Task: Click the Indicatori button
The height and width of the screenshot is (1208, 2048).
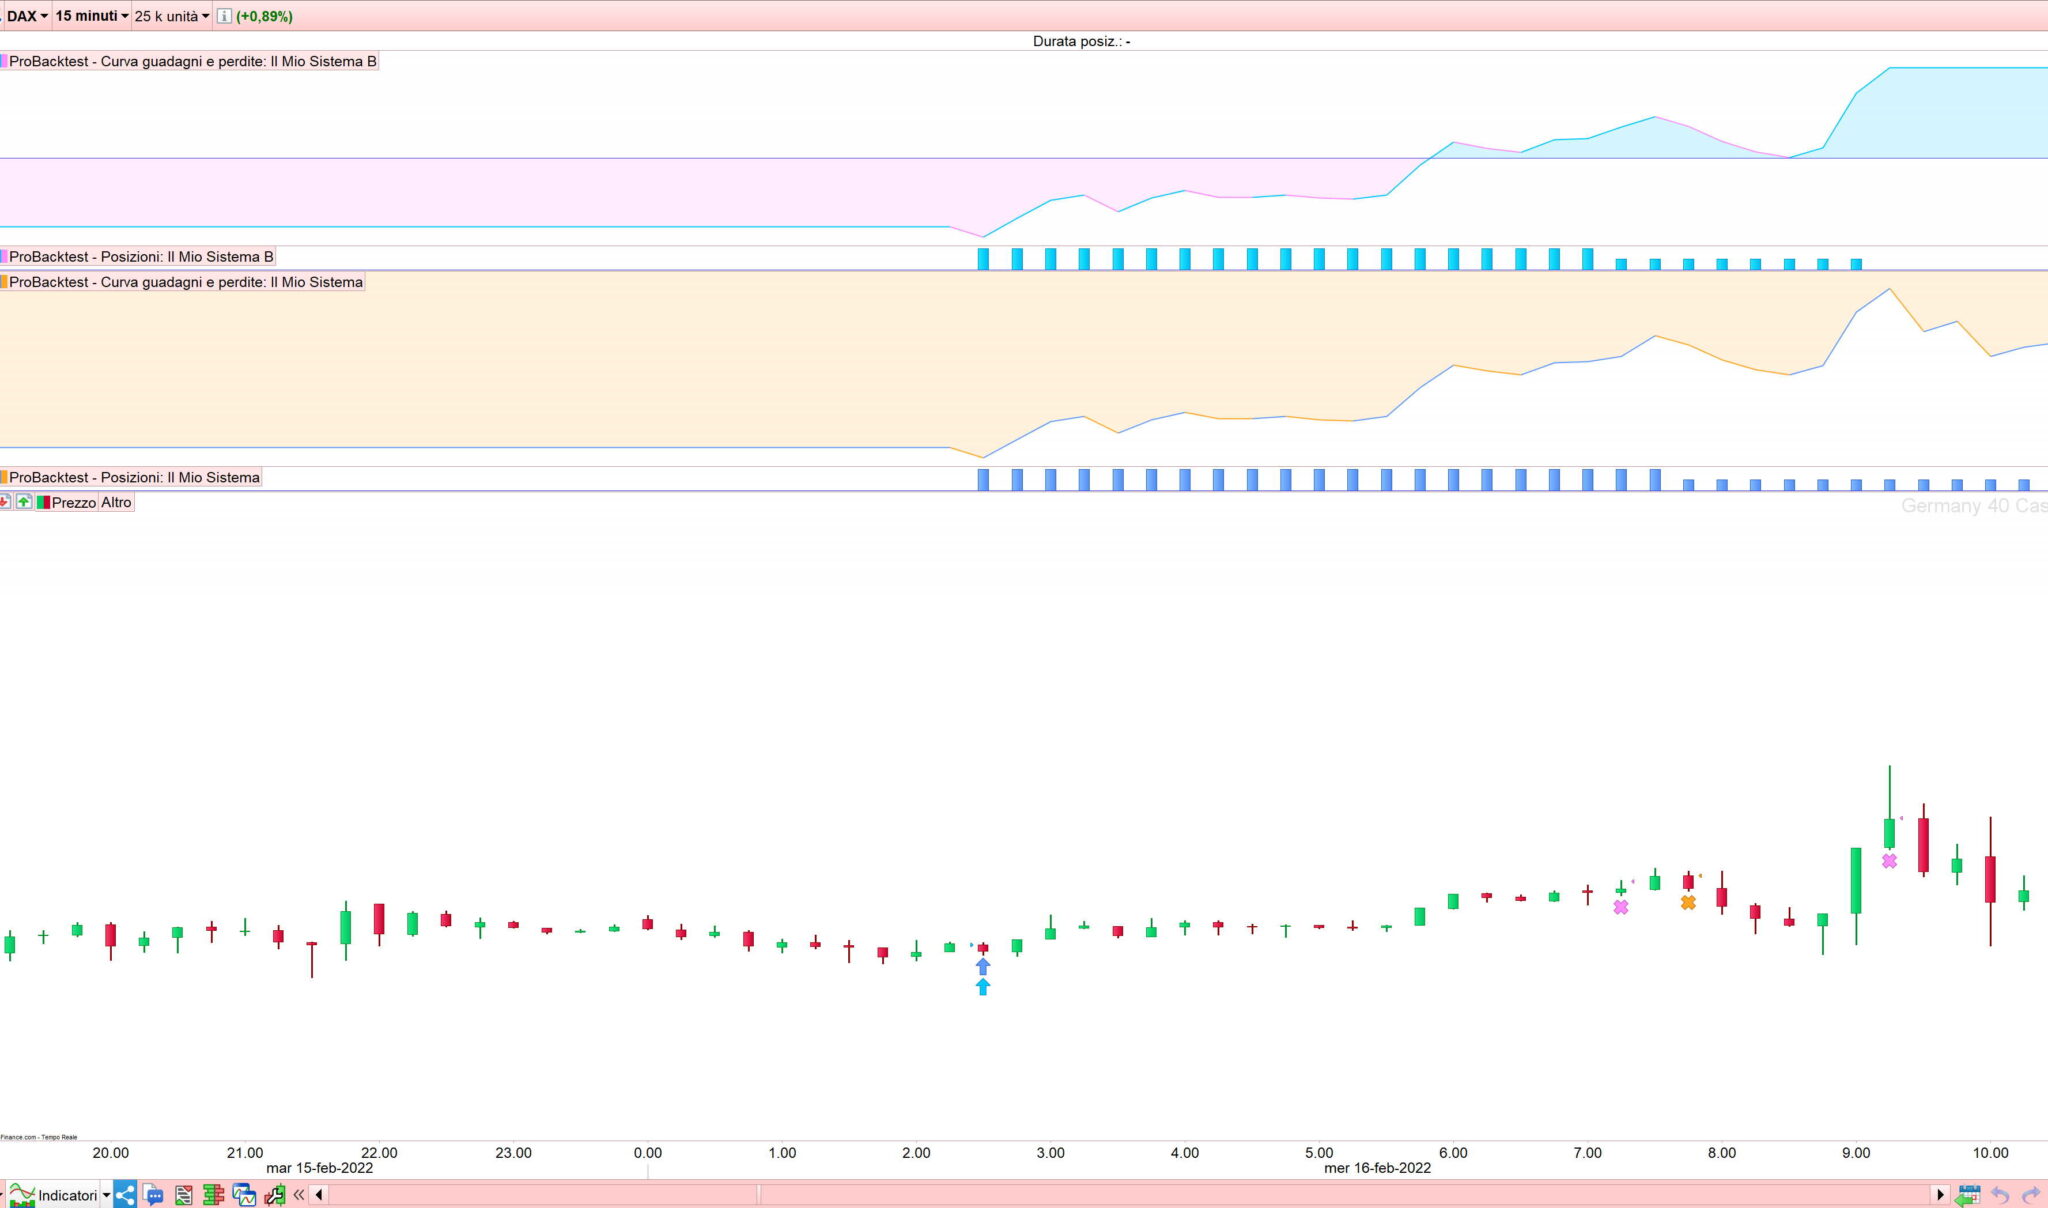Action: (x=55, y=1195)
